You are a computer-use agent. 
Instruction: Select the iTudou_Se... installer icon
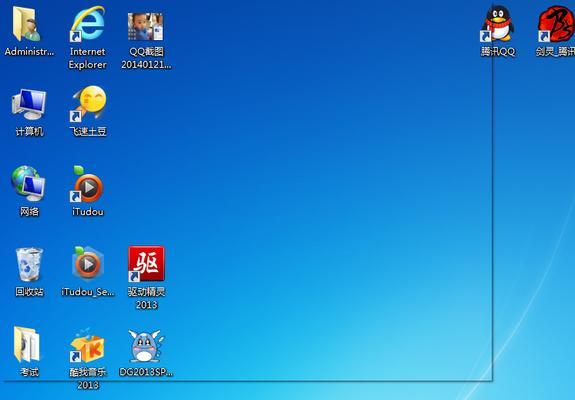tap(88, 264)
